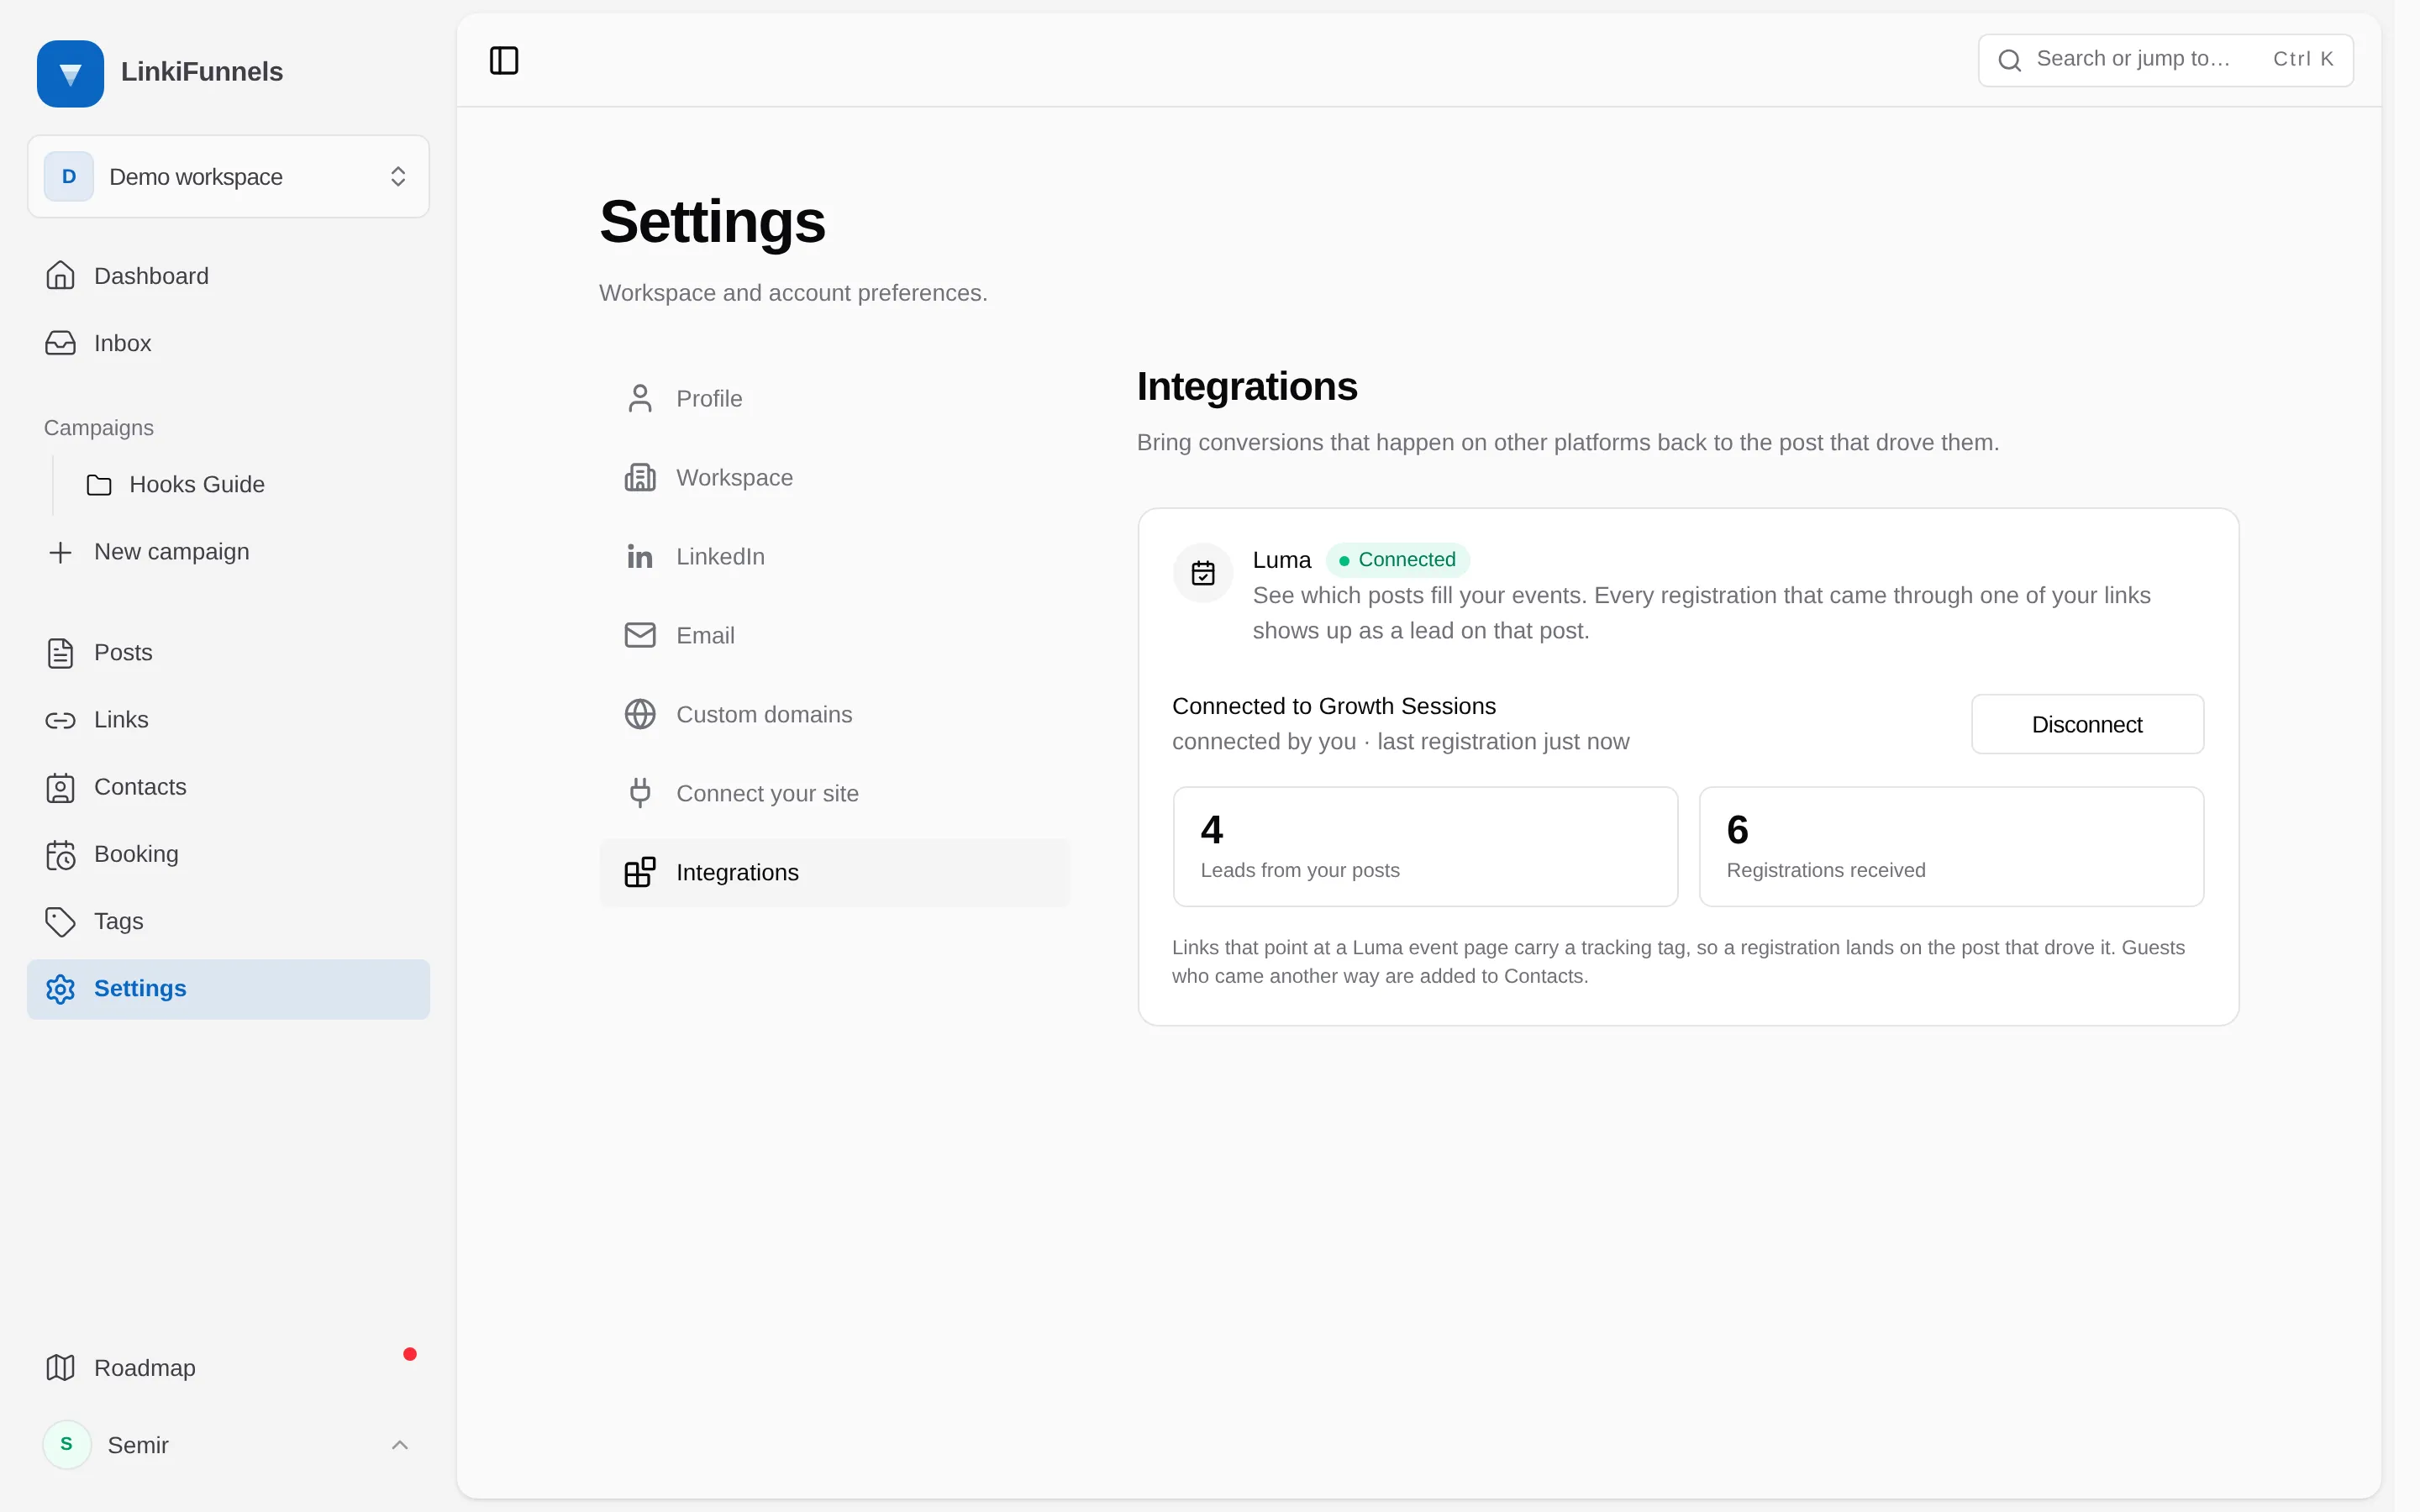The image size is (2420, 1512).
Task: Click the Booking calendar-clock icon
Action: click(x=60, y=854)
